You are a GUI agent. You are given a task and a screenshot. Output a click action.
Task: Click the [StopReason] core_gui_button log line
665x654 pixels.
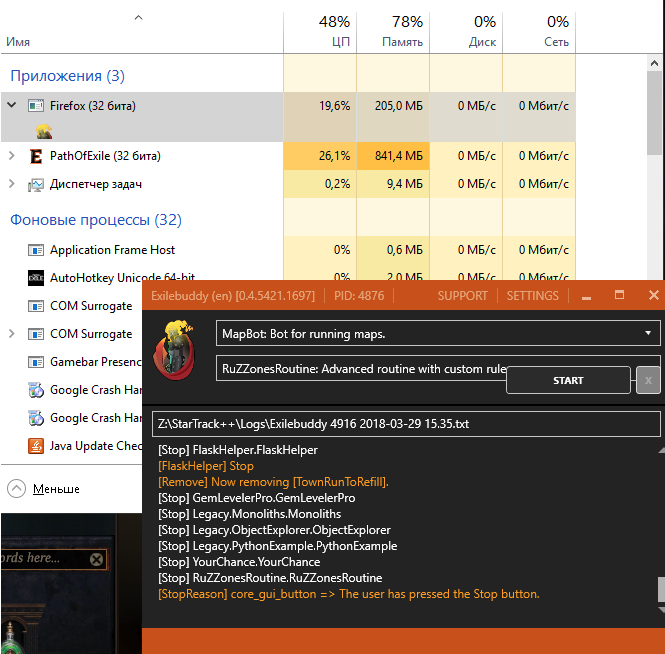click(x=349, y=594)
